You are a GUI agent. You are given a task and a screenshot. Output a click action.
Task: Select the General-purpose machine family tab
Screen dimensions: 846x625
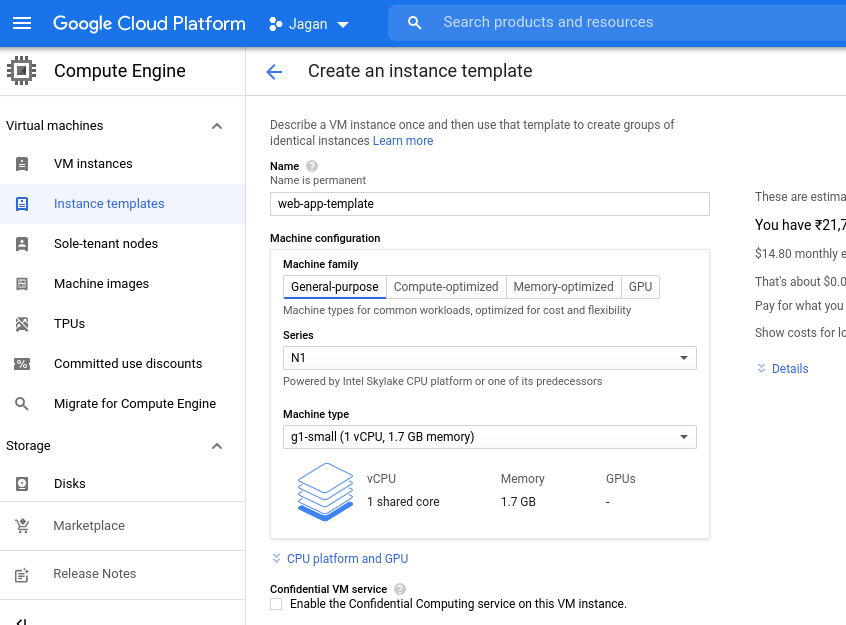click(335, 287)
